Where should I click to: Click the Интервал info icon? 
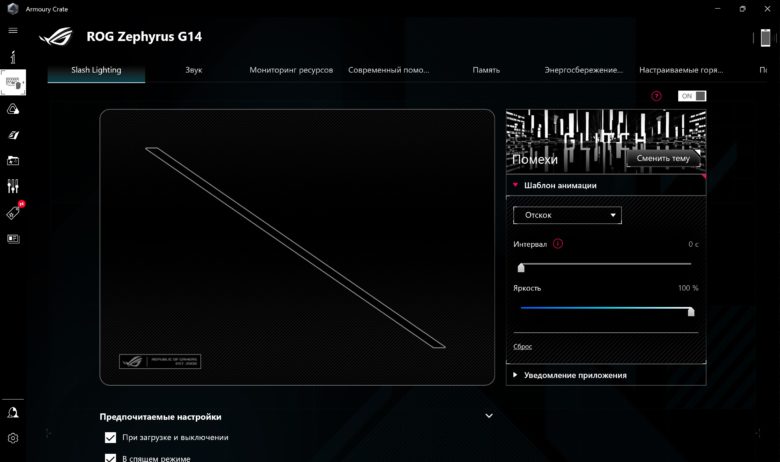pyautogui.click(x=558, y=244)
